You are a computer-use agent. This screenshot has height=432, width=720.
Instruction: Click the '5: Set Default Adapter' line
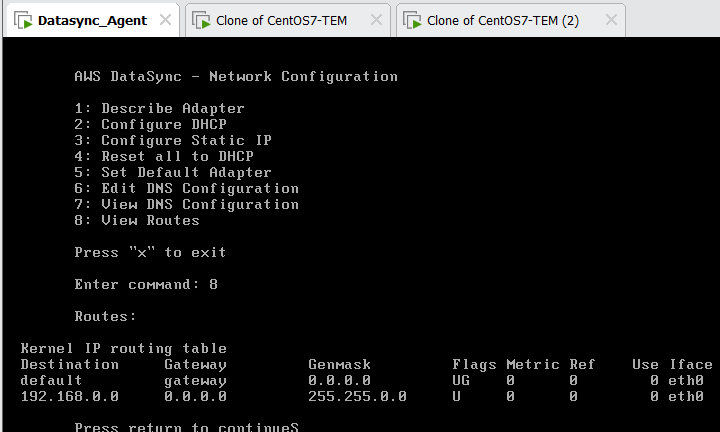(x=173, y=172)
